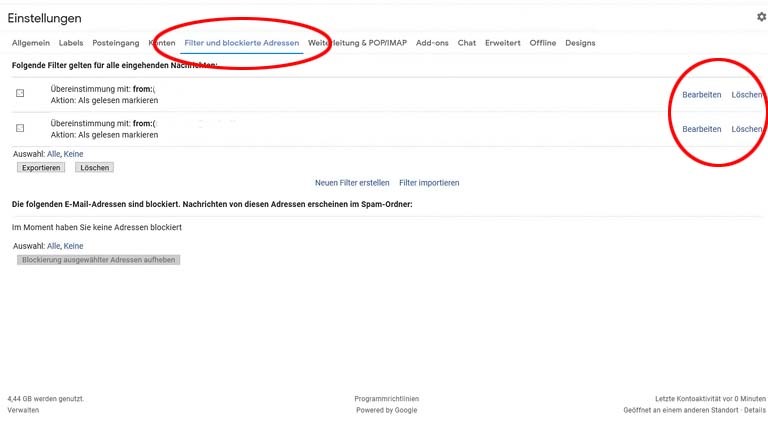The width and height of the screenshot is (768, 432).
Task: Click the Löschen link for the second filter
Action: 746,129
